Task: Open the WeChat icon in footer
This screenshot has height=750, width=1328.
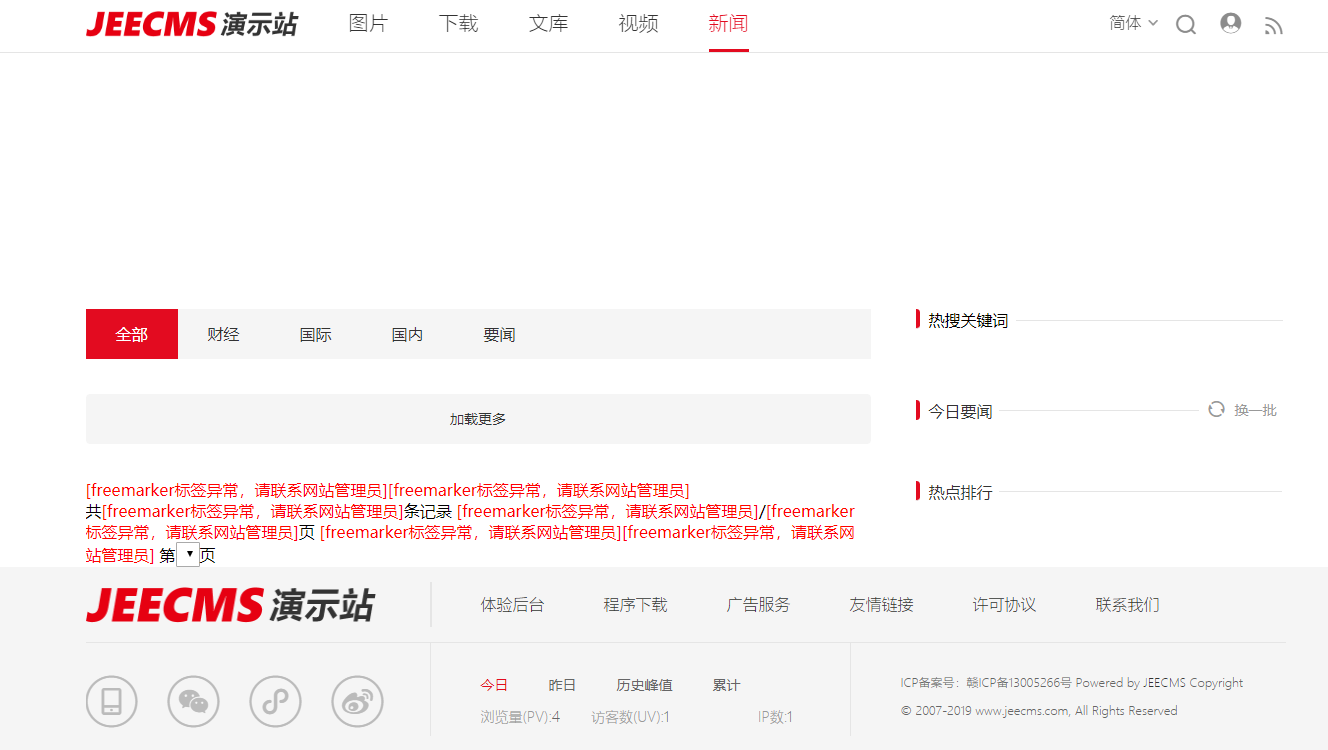Action: [x=193, y=701]
